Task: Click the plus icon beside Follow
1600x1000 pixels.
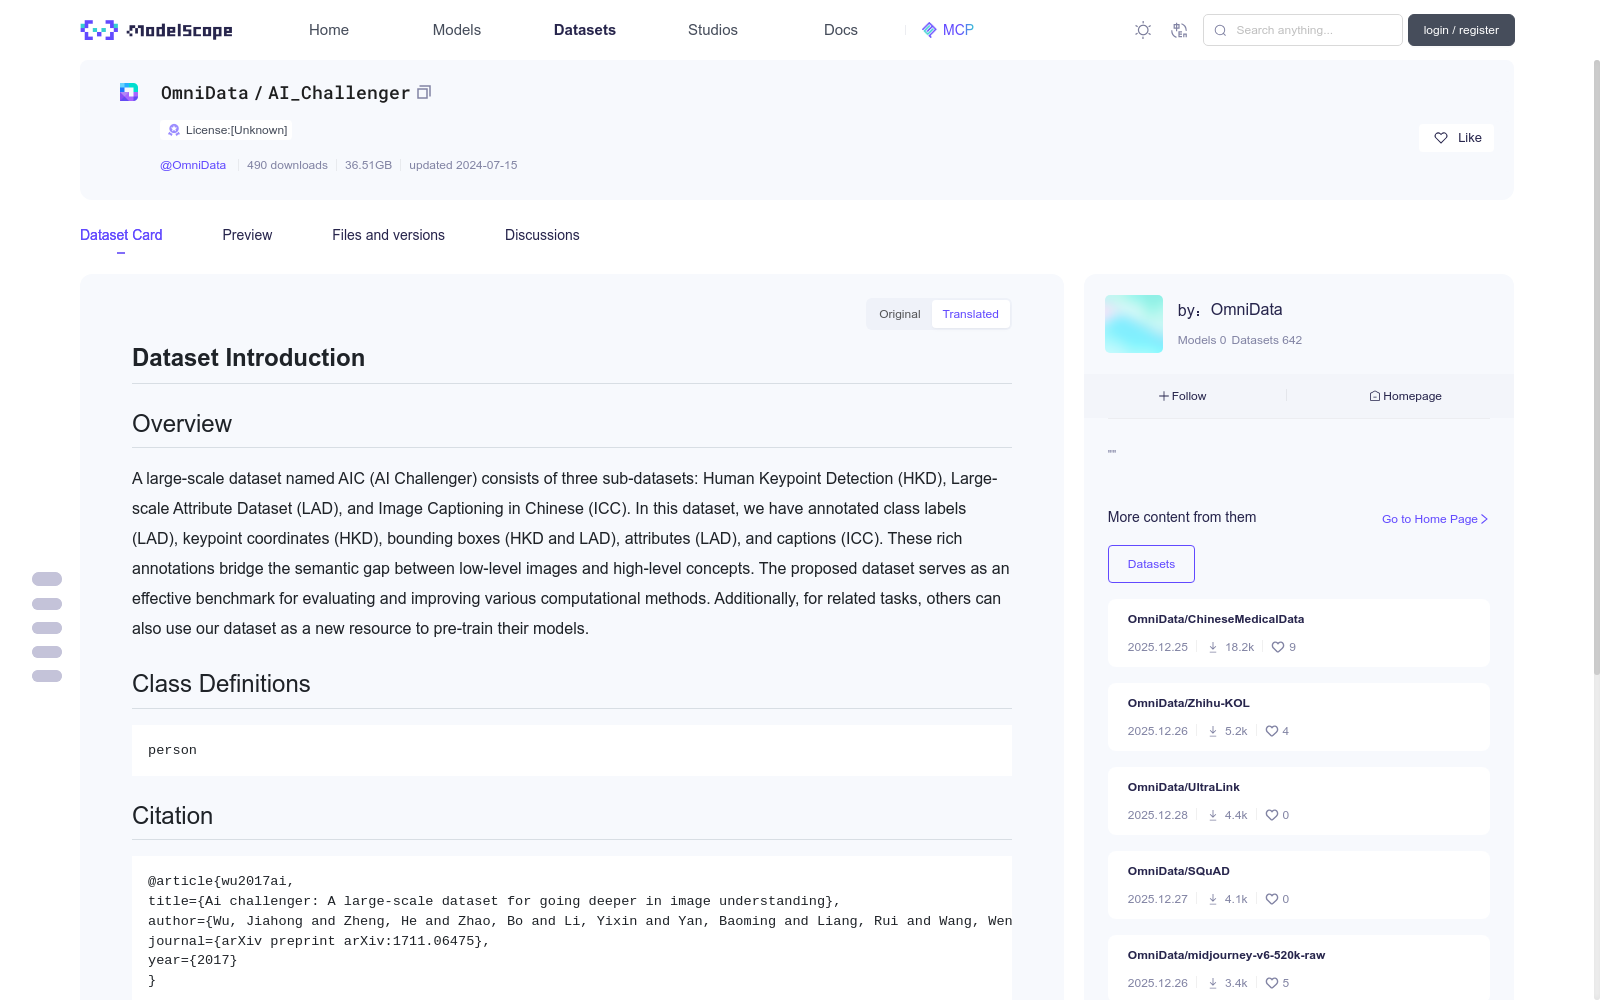Action: pos(1164,396)
